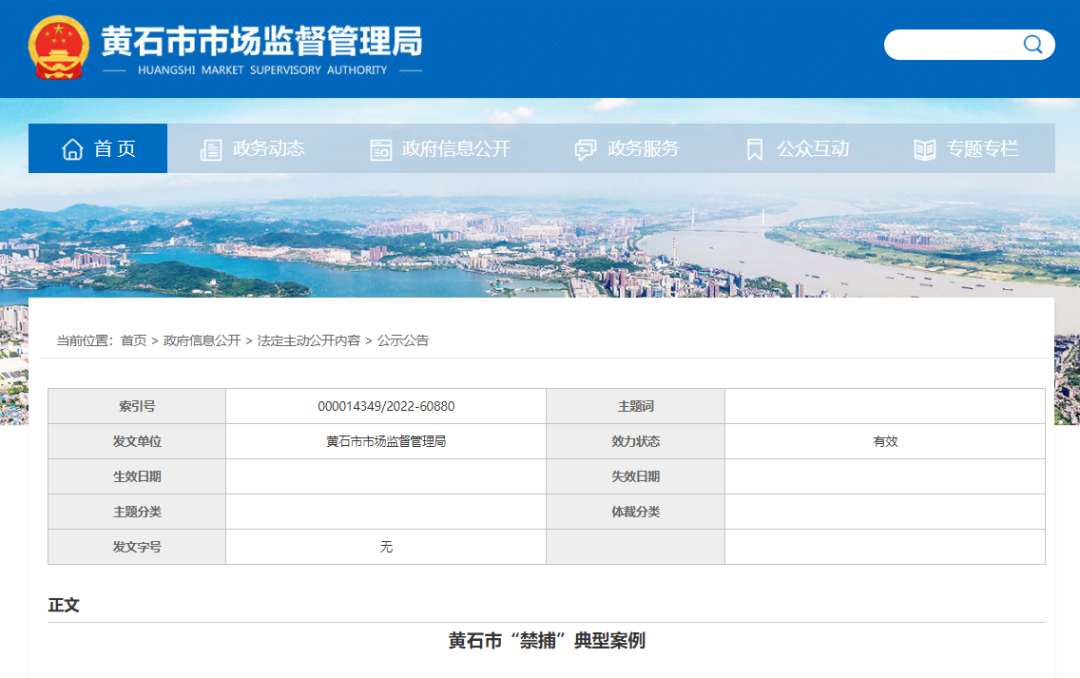Click the 政务动态 document icon

(211, 150)
